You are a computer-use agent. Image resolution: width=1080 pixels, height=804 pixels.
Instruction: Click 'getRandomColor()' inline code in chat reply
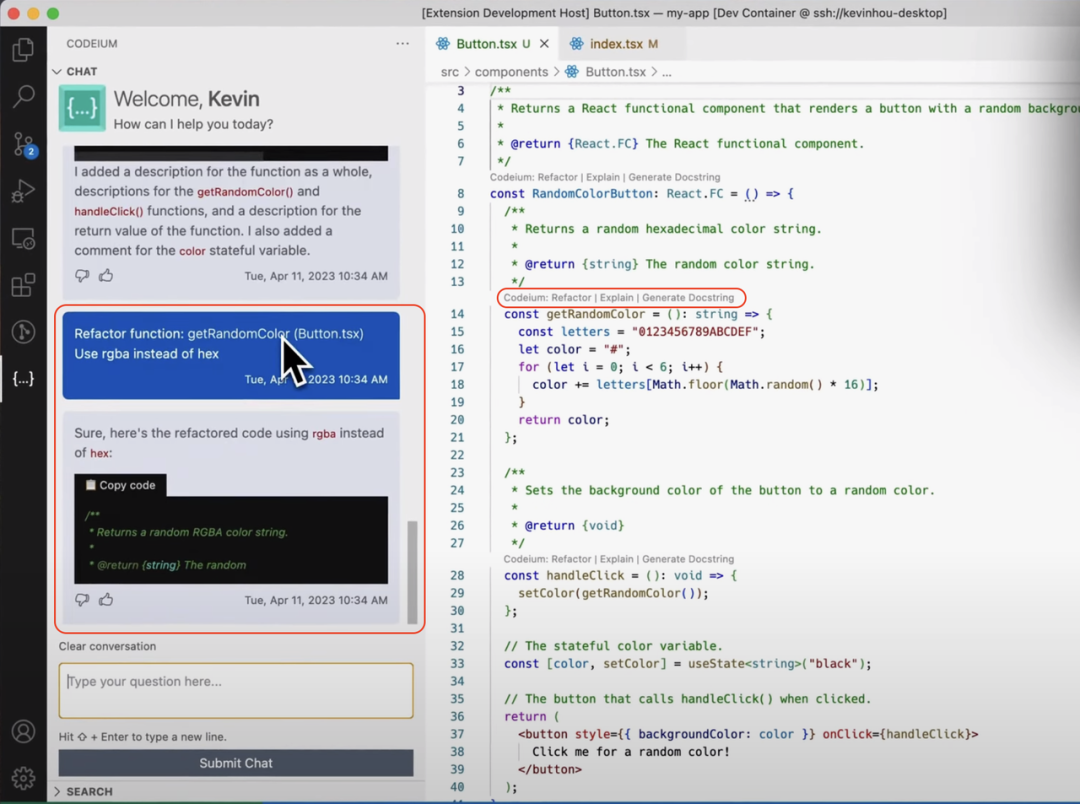245,192
